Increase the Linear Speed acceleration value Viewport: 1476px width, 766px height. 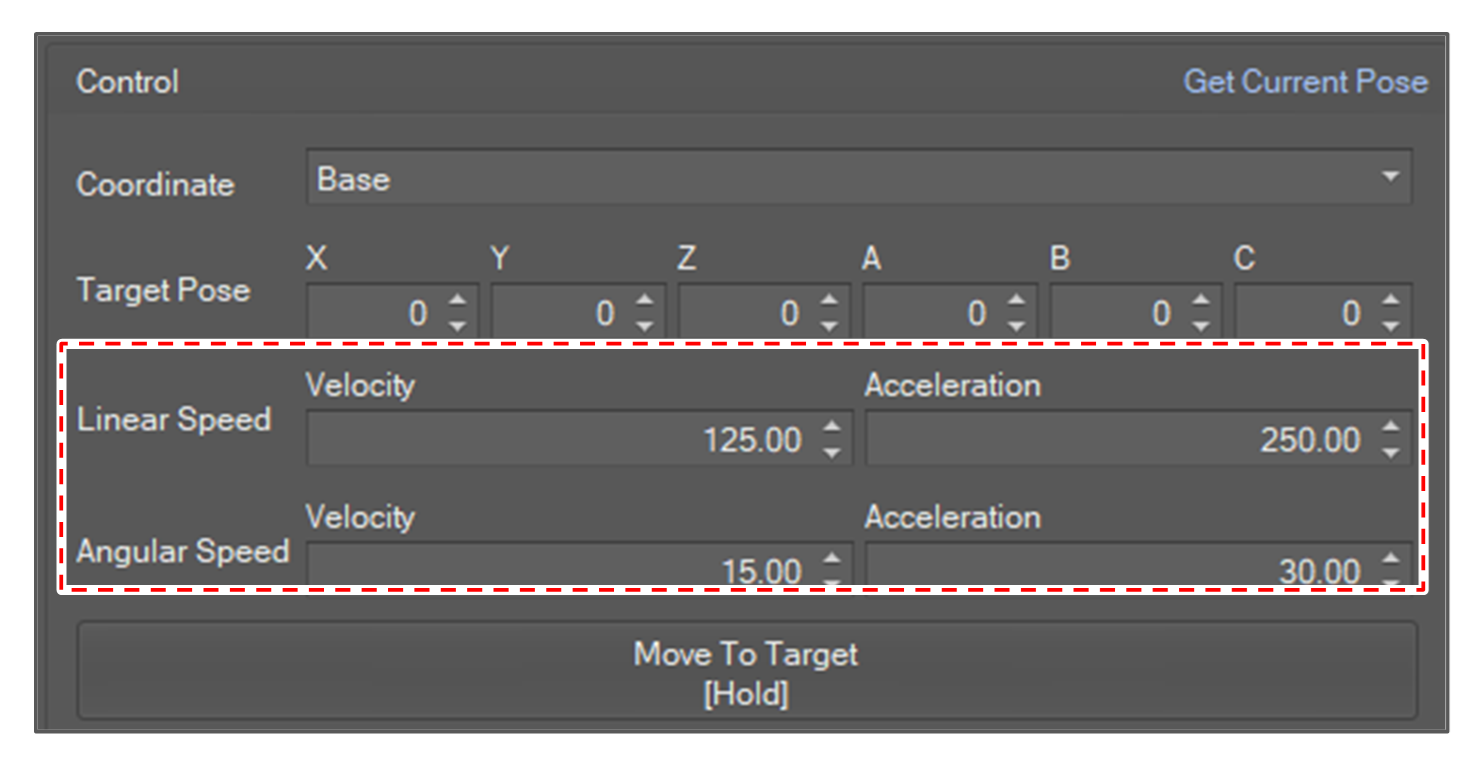(1390, 427)
